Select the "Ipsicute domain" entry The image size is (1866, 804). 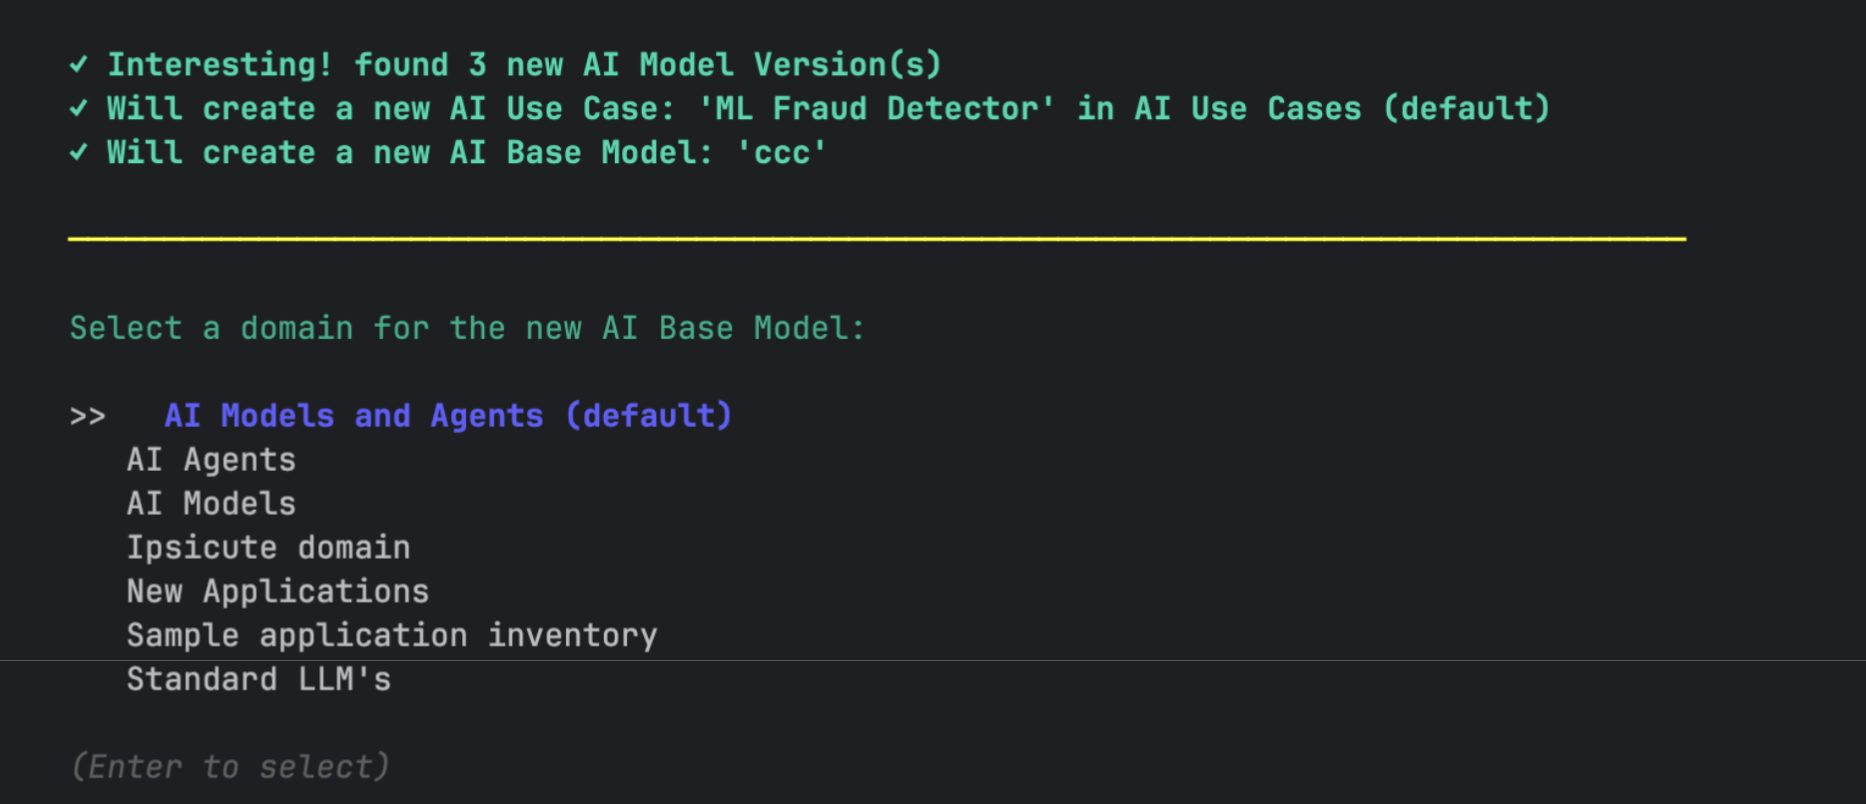coord(268,548)
